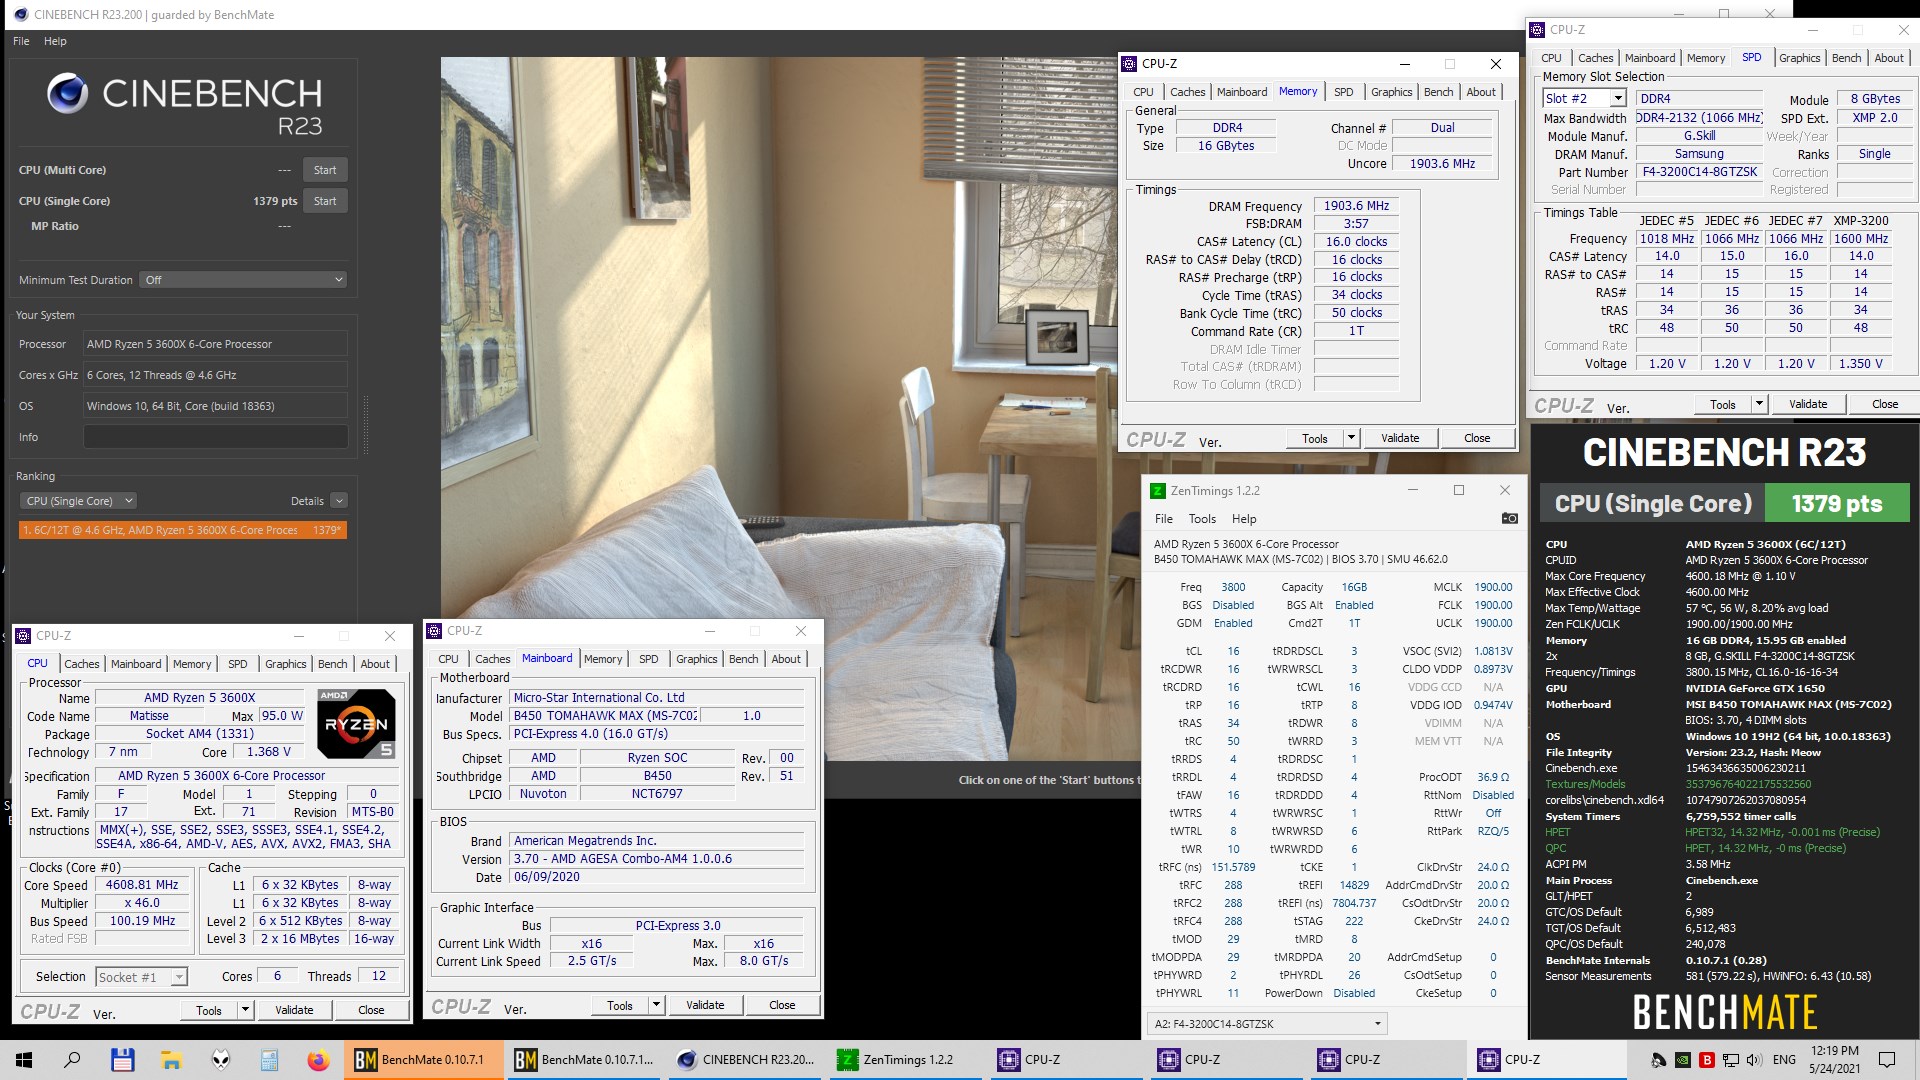Screen dimensions: 1920x1080
Task: Click the screenshot camera icon in ZenTimings
Action: tap(1510, 518)
